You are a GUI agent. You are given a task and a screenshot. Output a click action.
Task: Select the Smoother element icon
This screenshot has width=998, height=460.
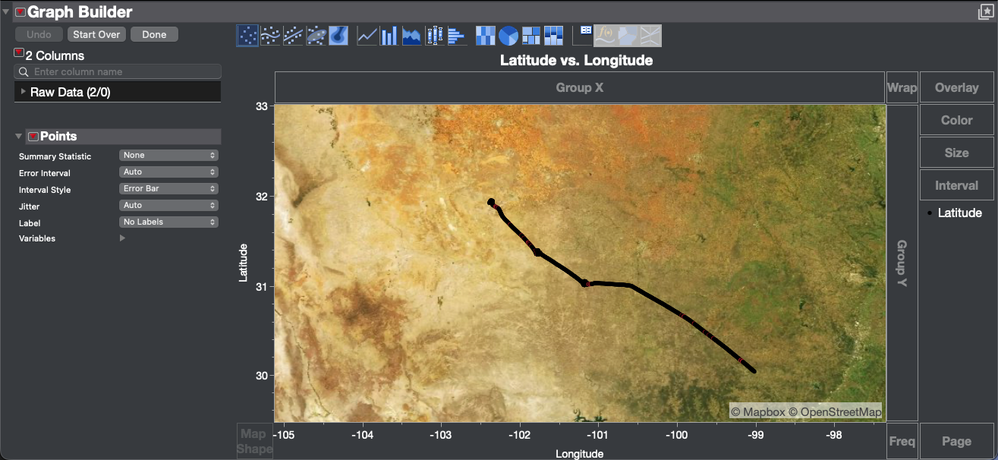point(271,36)
